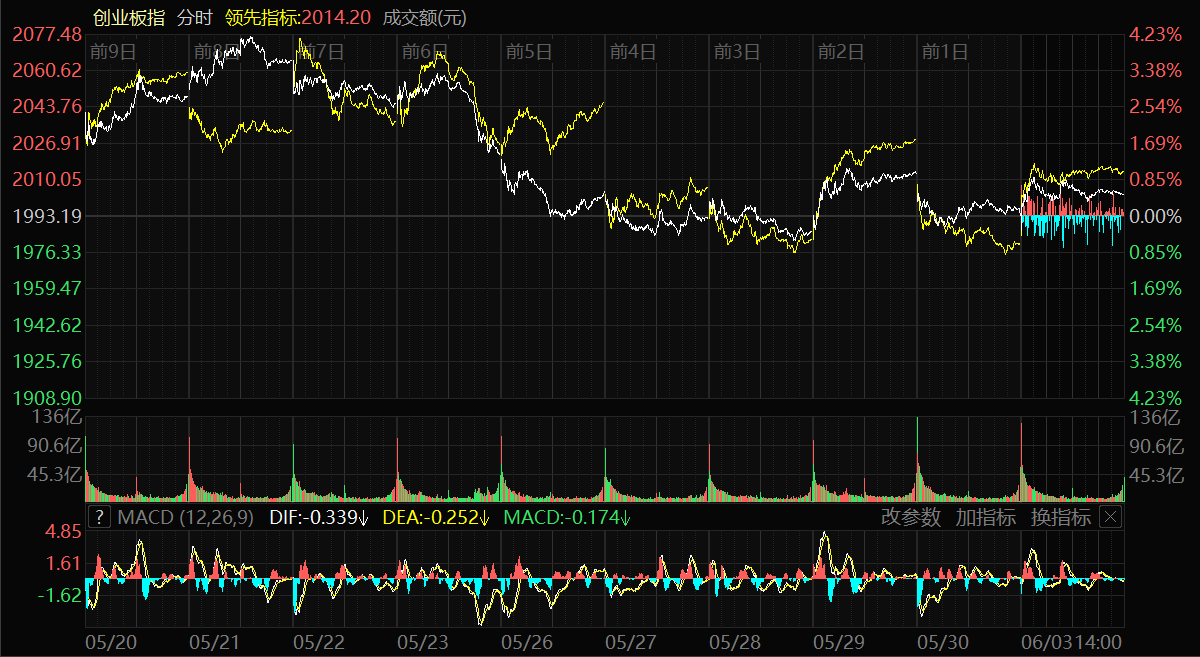
Task: Click the 1942.62 price axis label
Action: click(x=47, y=325)
